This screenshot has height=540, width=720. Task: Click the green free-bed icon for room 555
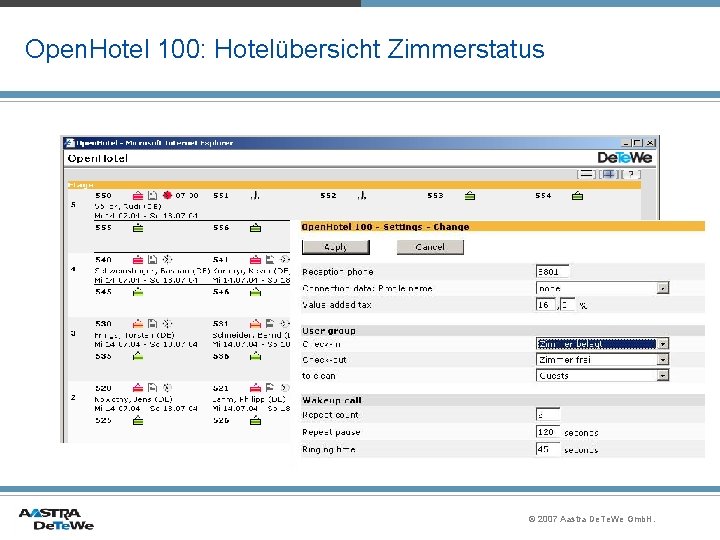[138, 228]
